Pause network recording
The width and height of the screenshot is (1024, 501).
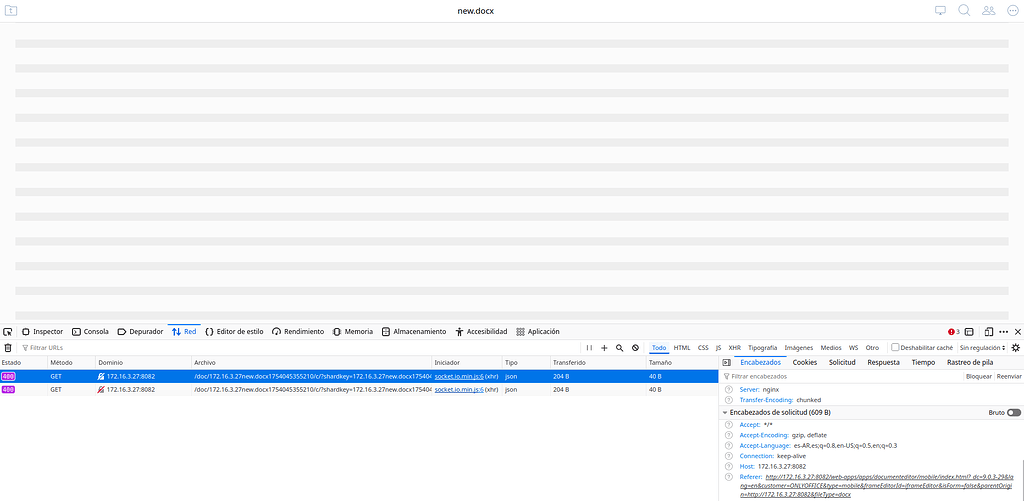(x=589, y=348)
